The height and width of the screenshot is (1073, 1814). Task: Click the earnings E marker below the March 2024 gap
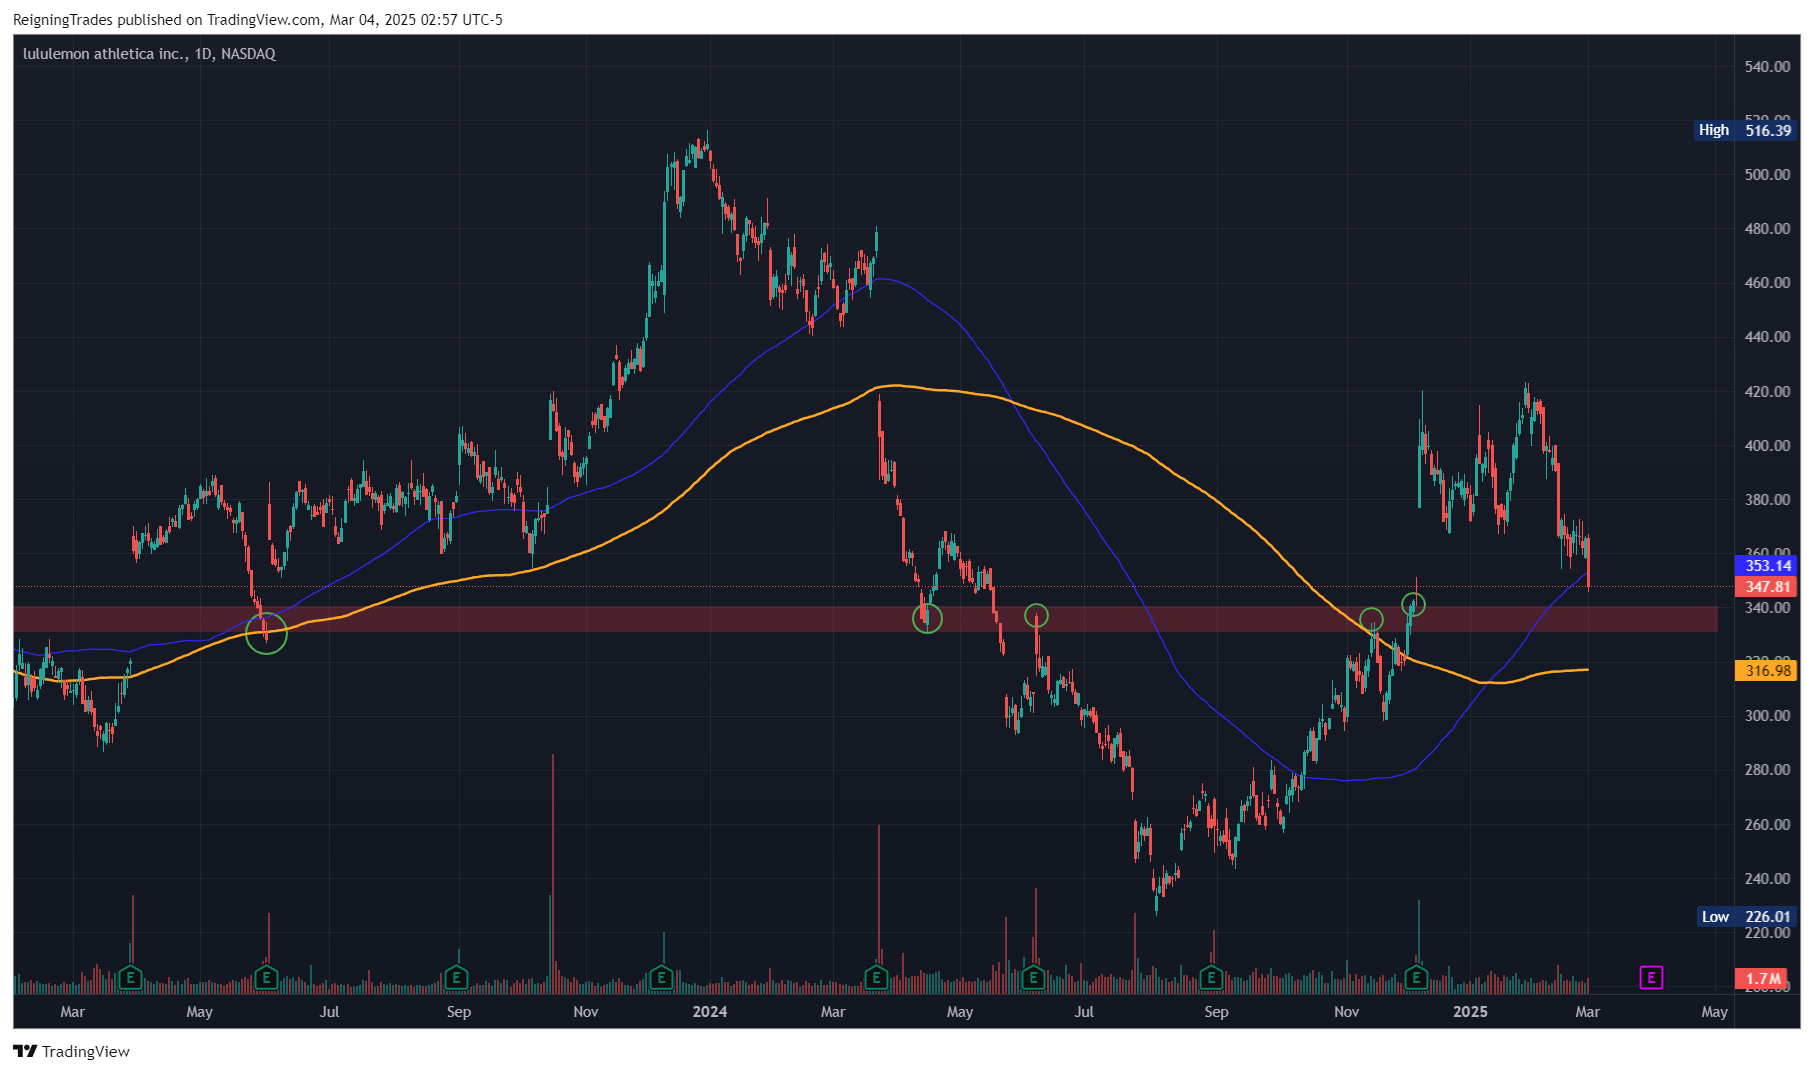point(877,977)
